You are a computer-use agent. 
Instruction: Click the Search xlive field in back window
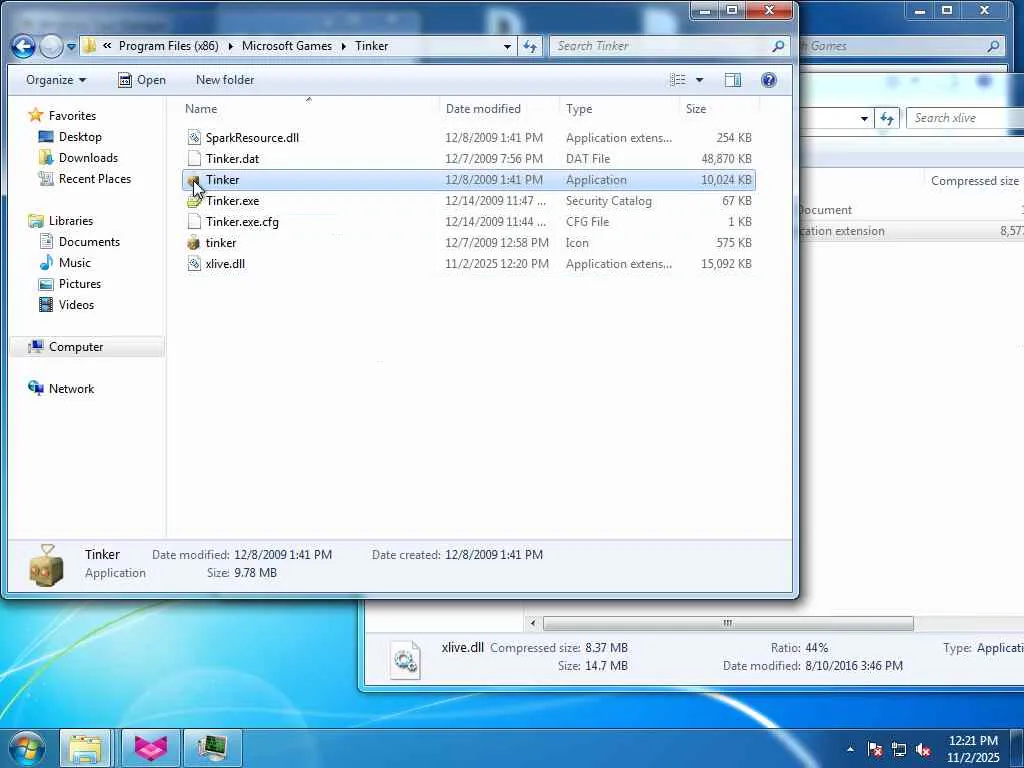[965, 118]
